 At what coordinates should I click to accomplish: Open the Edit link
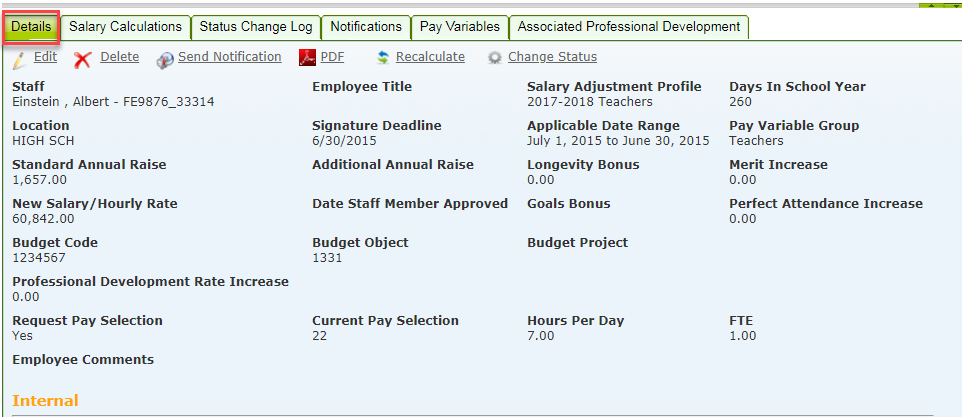[45, 57]
